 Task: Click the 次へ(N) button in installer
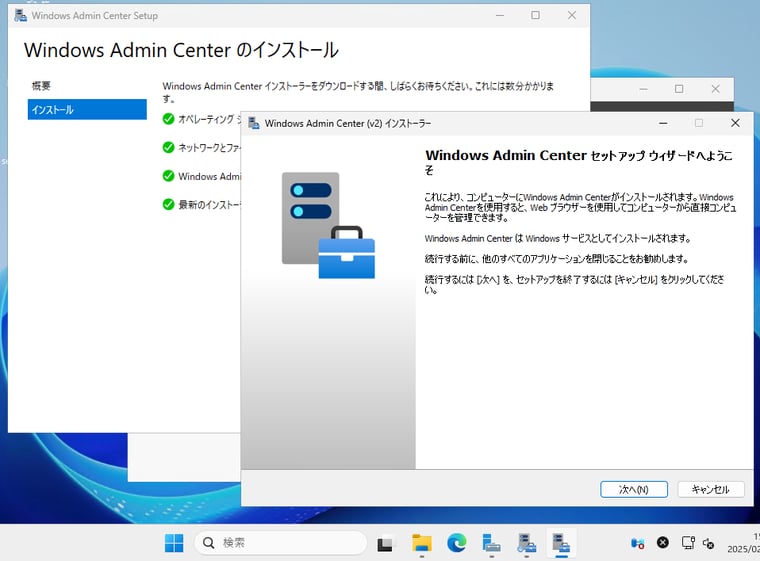[x=633, y=489]
